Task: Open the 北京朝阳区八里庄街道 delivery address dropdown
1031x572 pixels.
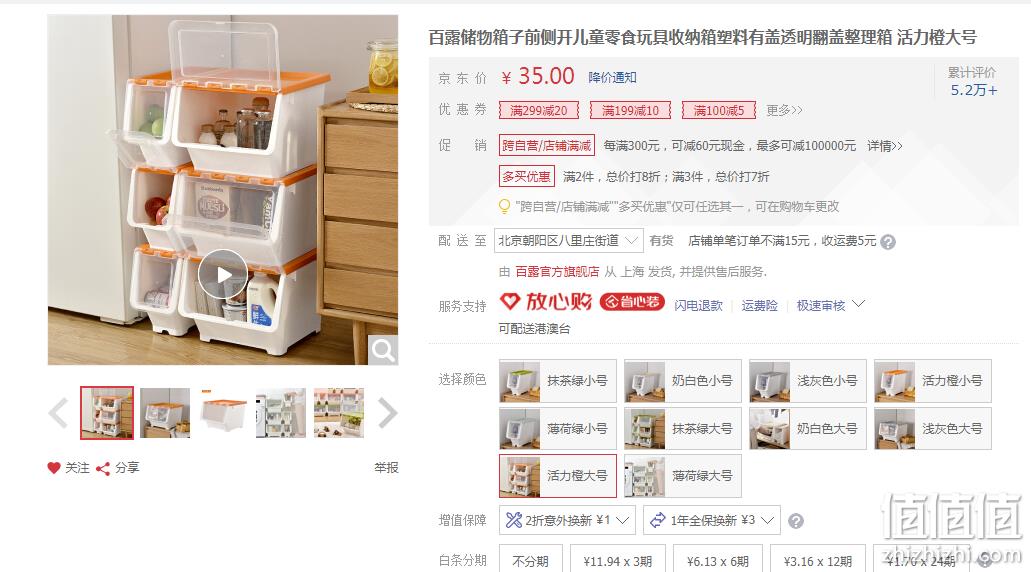Action: pos(569,241)
